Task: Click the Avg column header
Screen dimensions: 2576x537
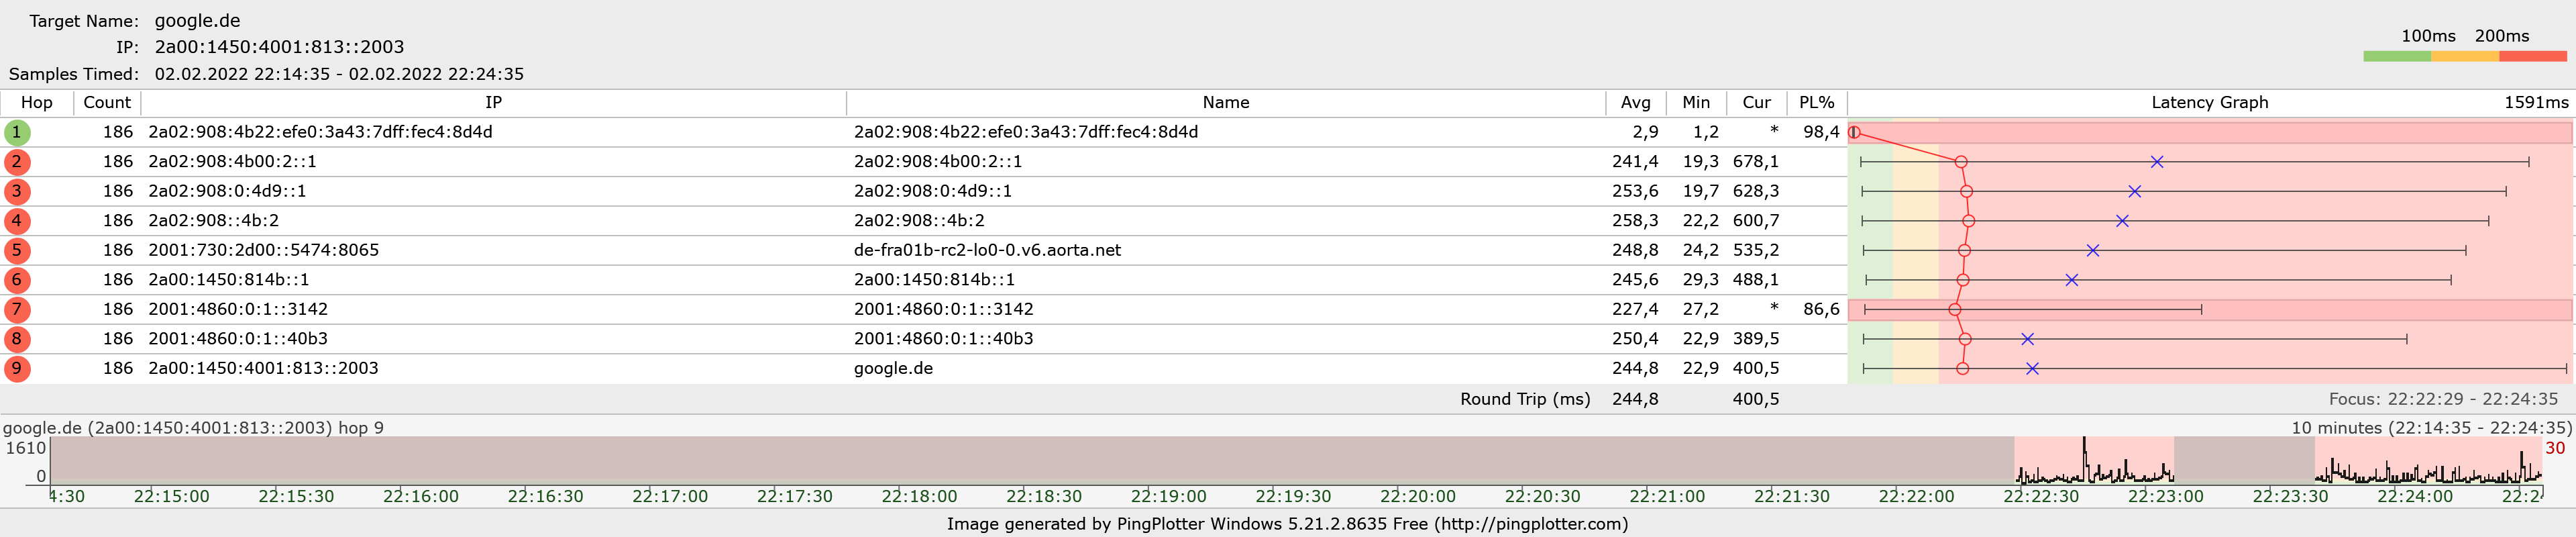Action: [1636, 103]
